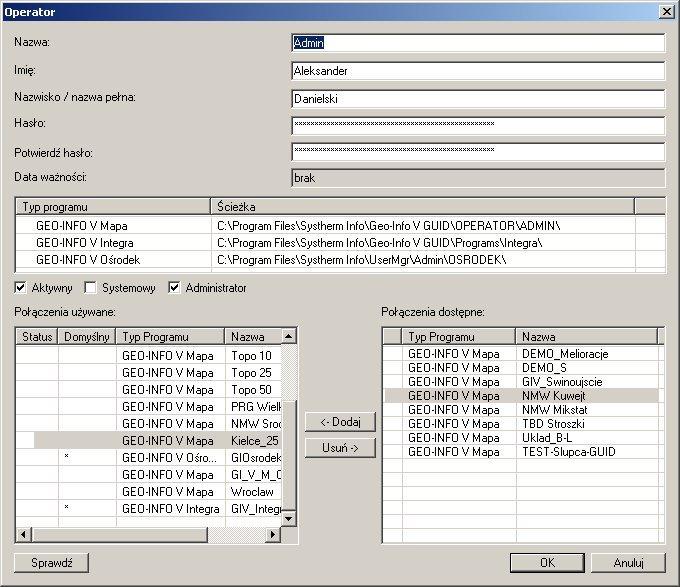680x587 pixels.
Task: Click vertical scrollbar thumb in used connections list
Action: 288,455
